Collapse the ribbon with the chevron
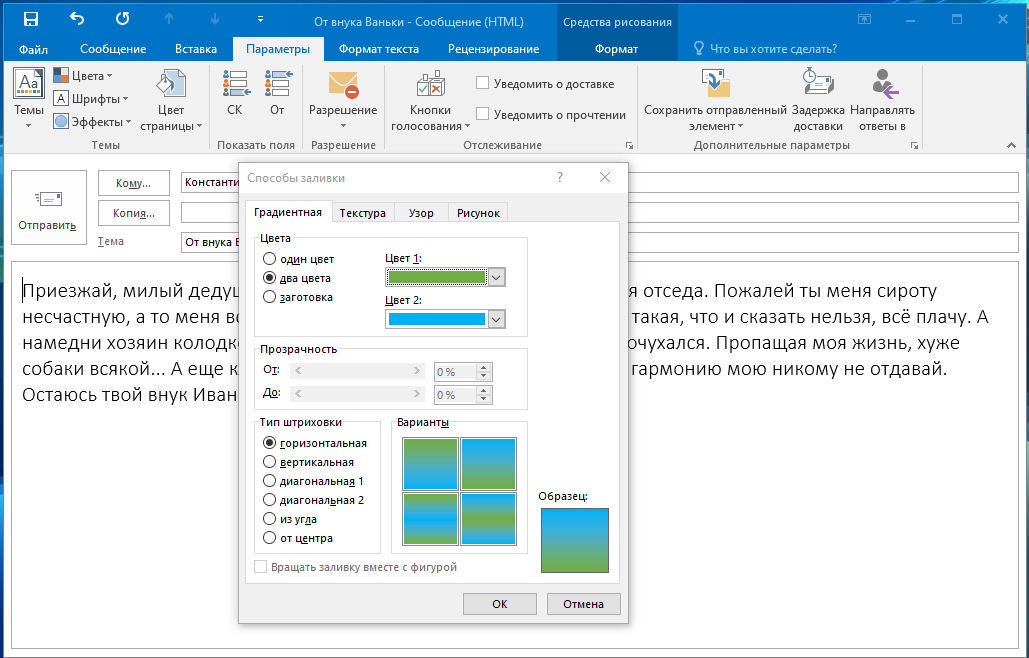The width and height of the screenshot is (1029, 658). [x=1011, y=145]
